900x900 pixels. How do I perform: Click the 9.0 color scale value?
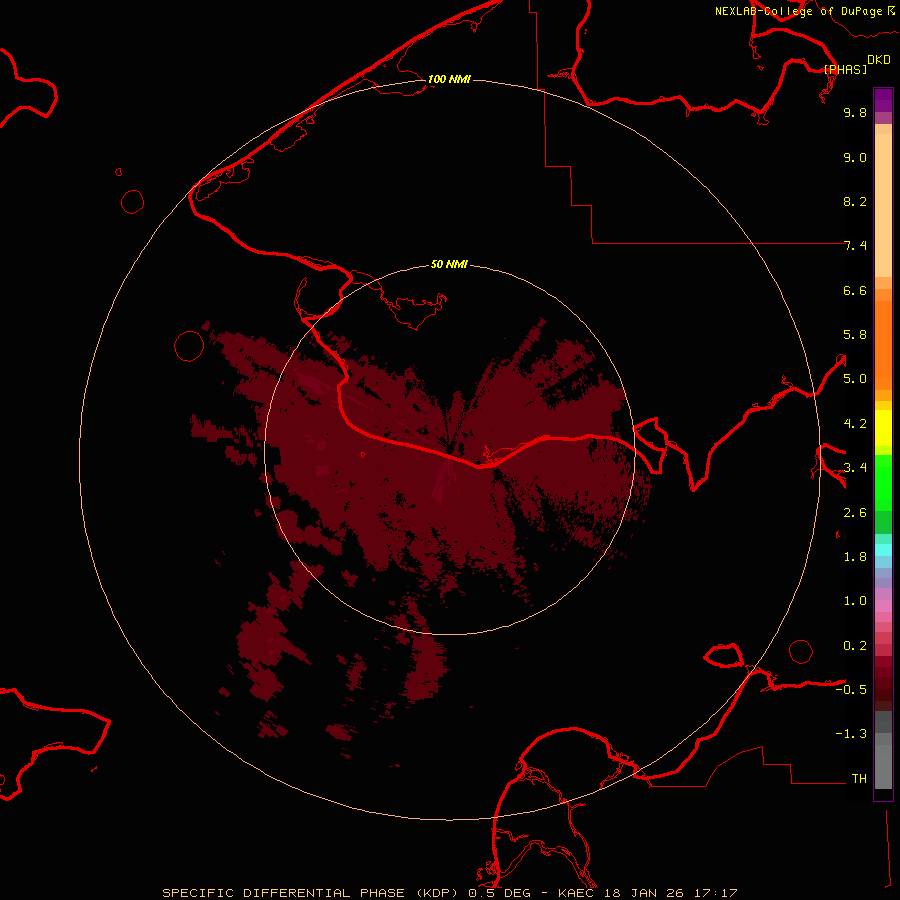[x=855, y=157]
